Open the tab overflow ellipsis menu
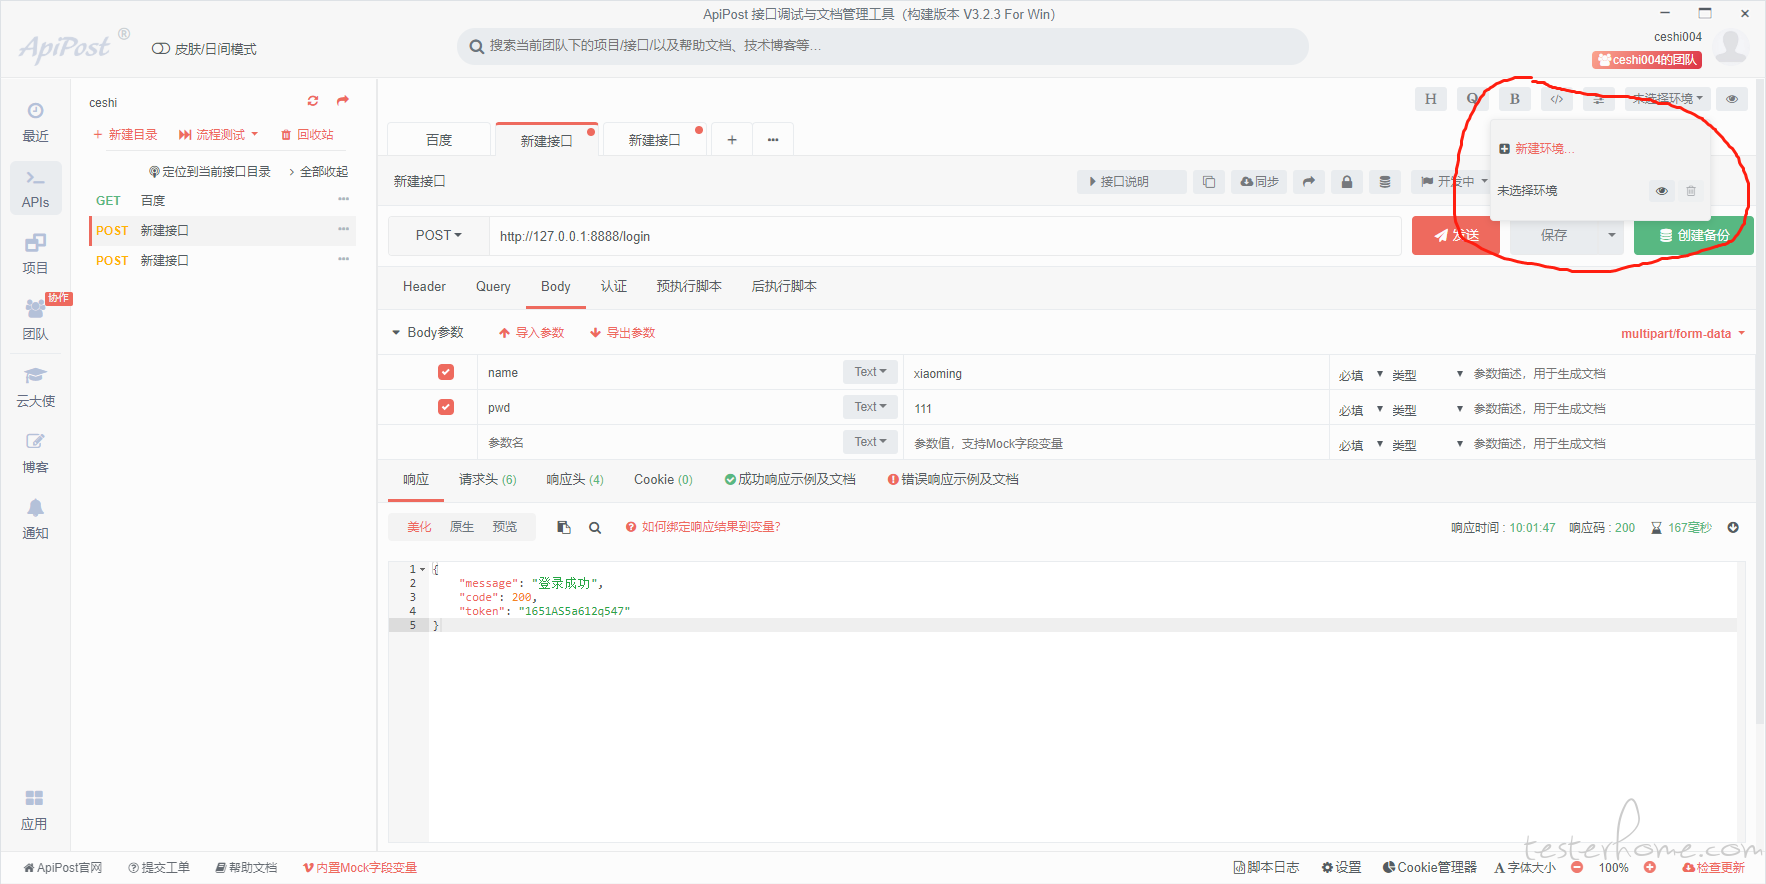Image resolution: width=1766 pixels, height=884 pixels. (773, 140)
